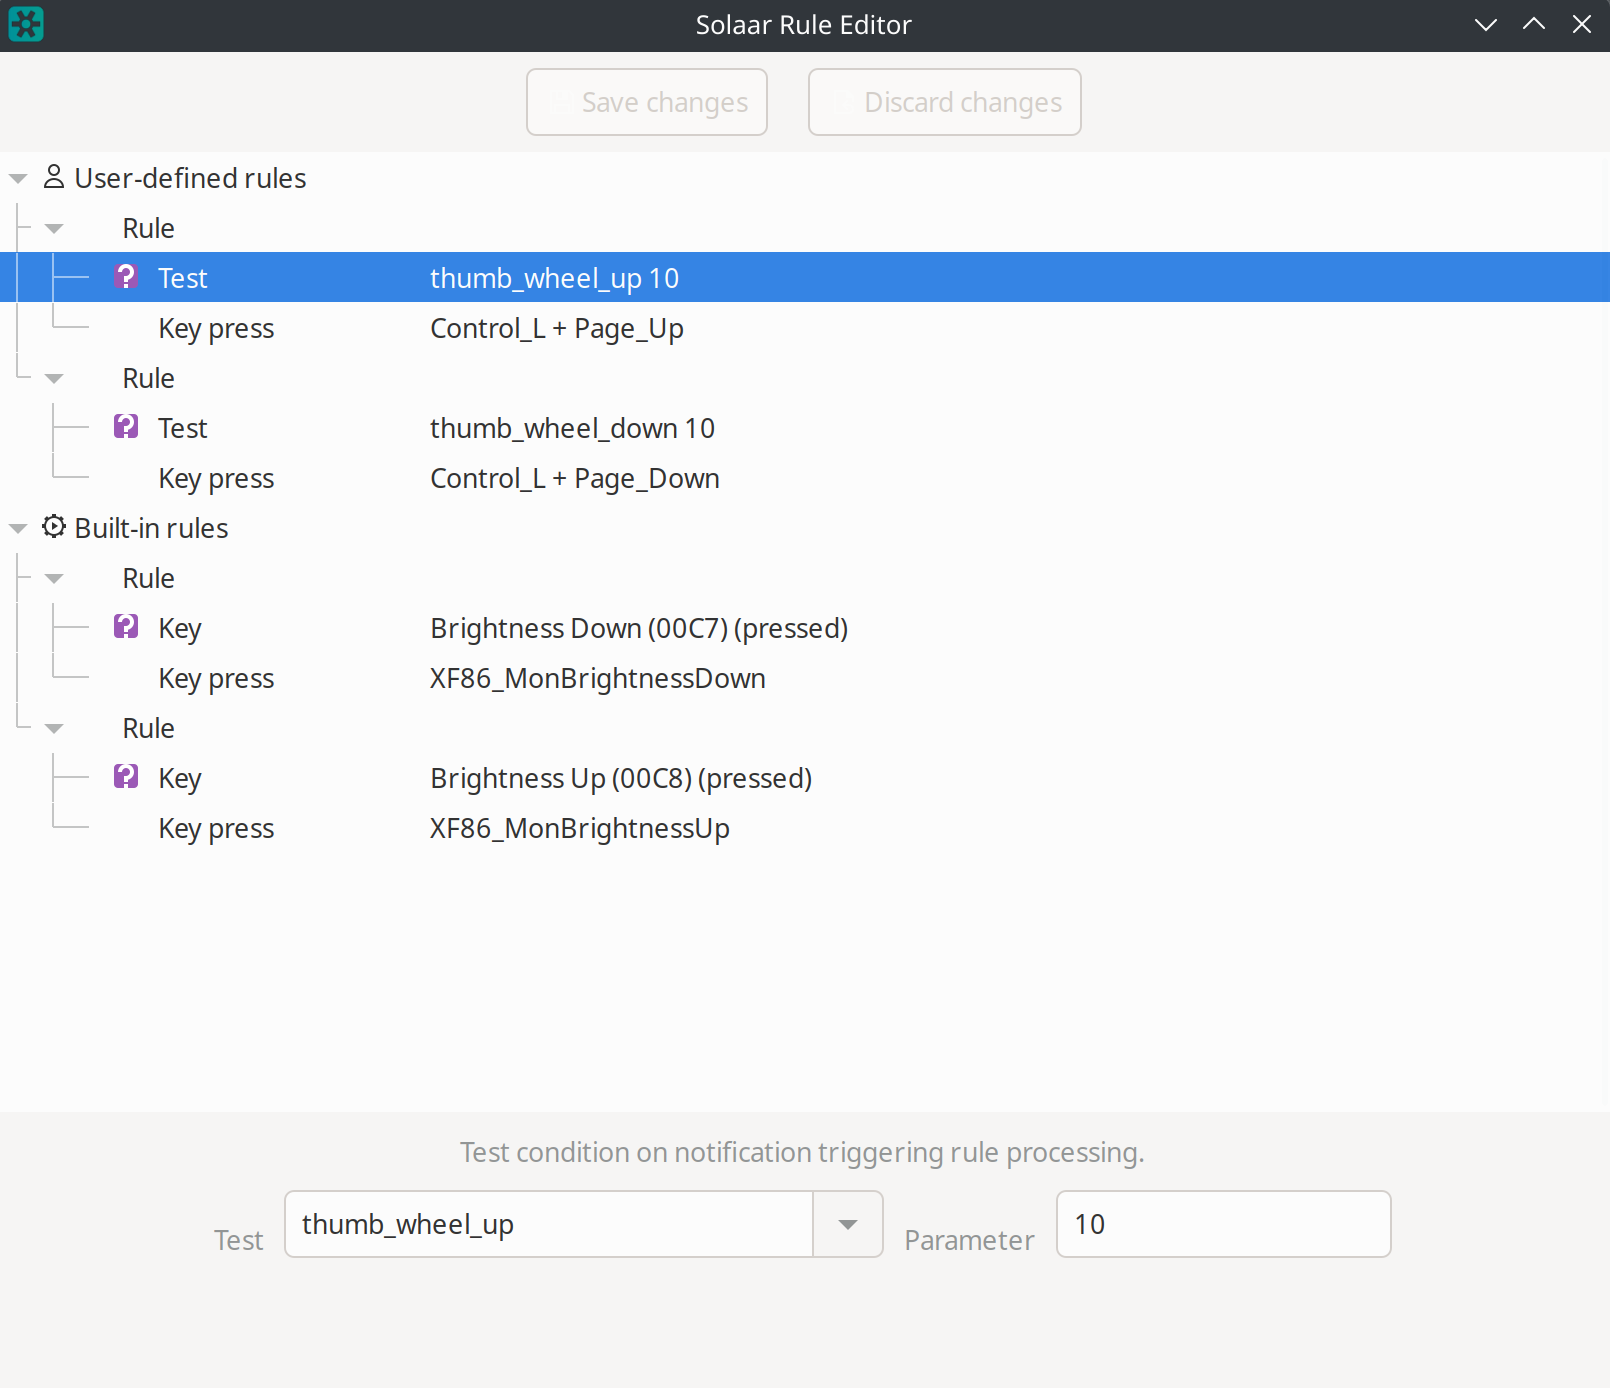Click the Parameter input field
This screenshot has width=1610, height=1388.
tap(1222, 1224)
